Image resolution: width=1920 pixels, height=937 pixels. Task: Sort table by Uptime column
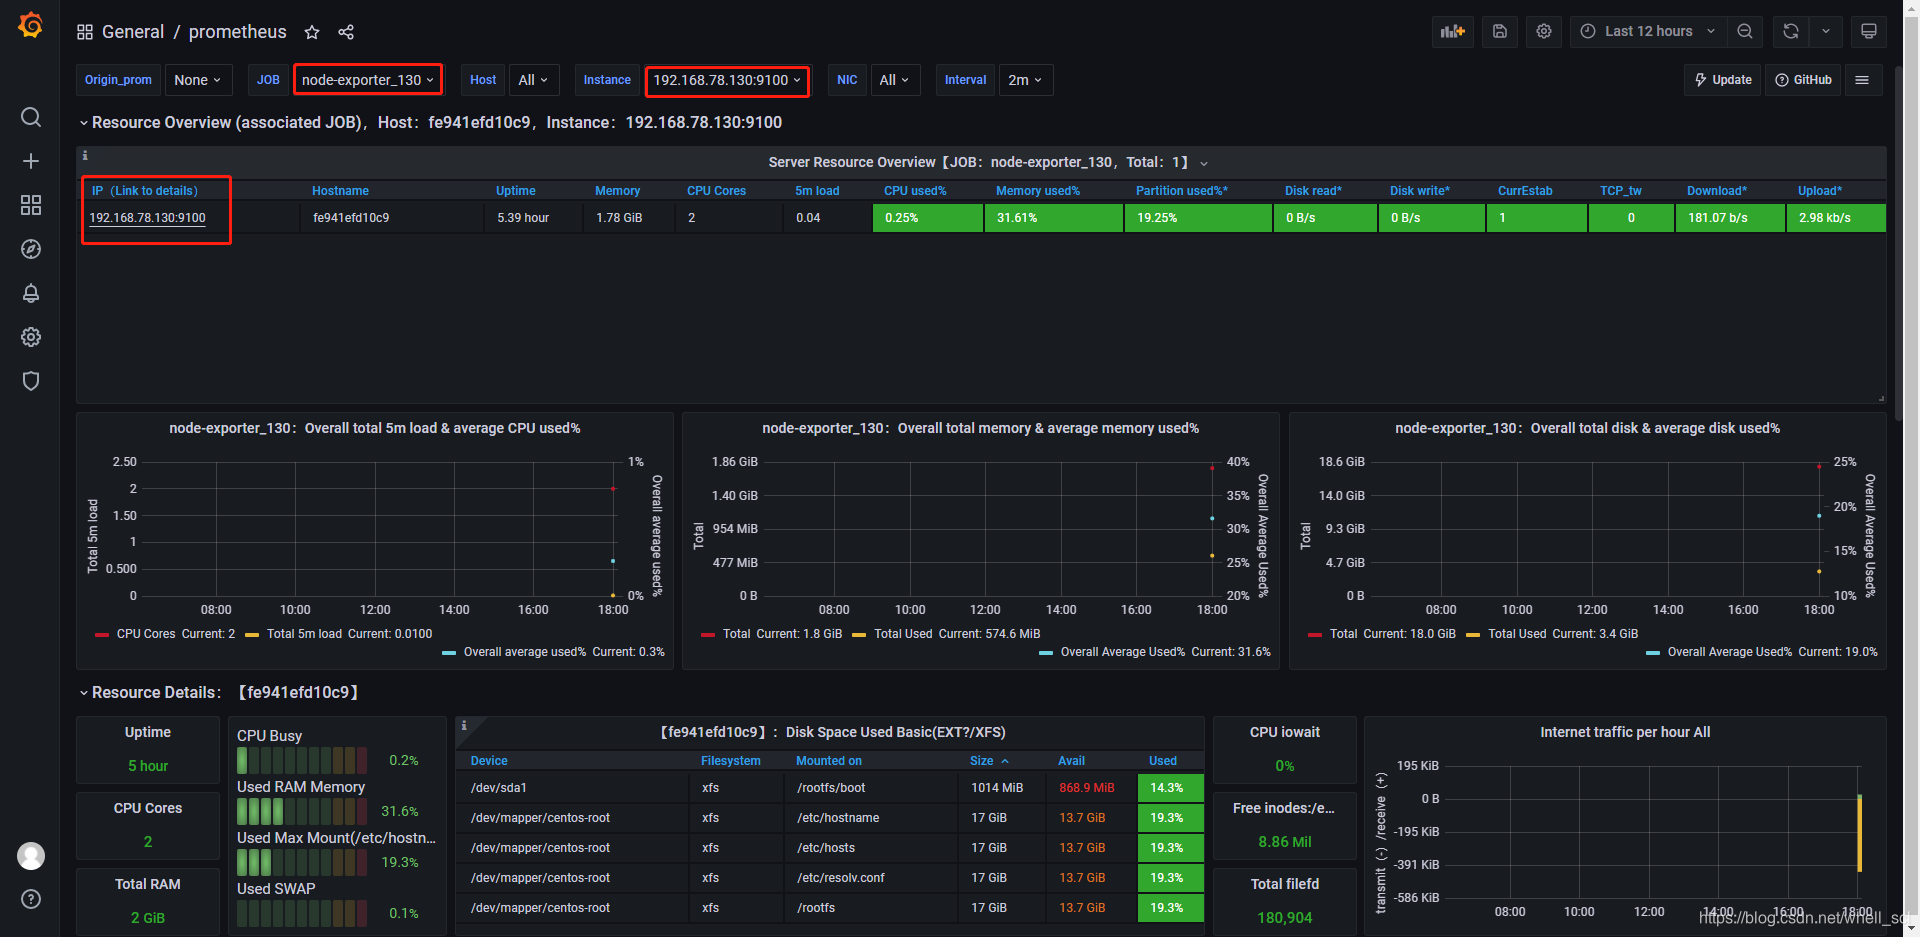click(x=515, y=191)
